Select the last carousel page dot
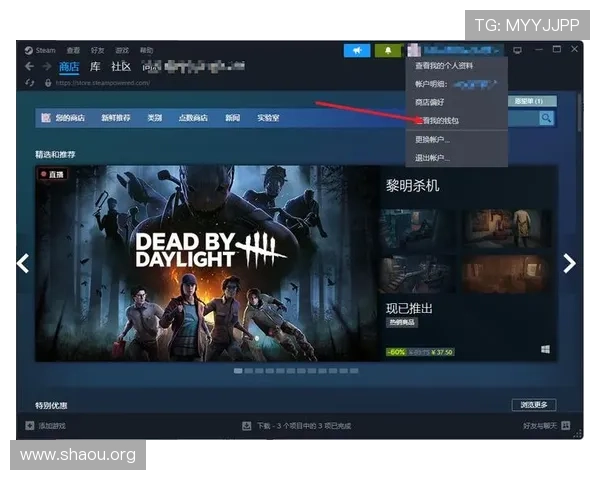The width and height of the screenshot is (600, 480). pos(354,371)
